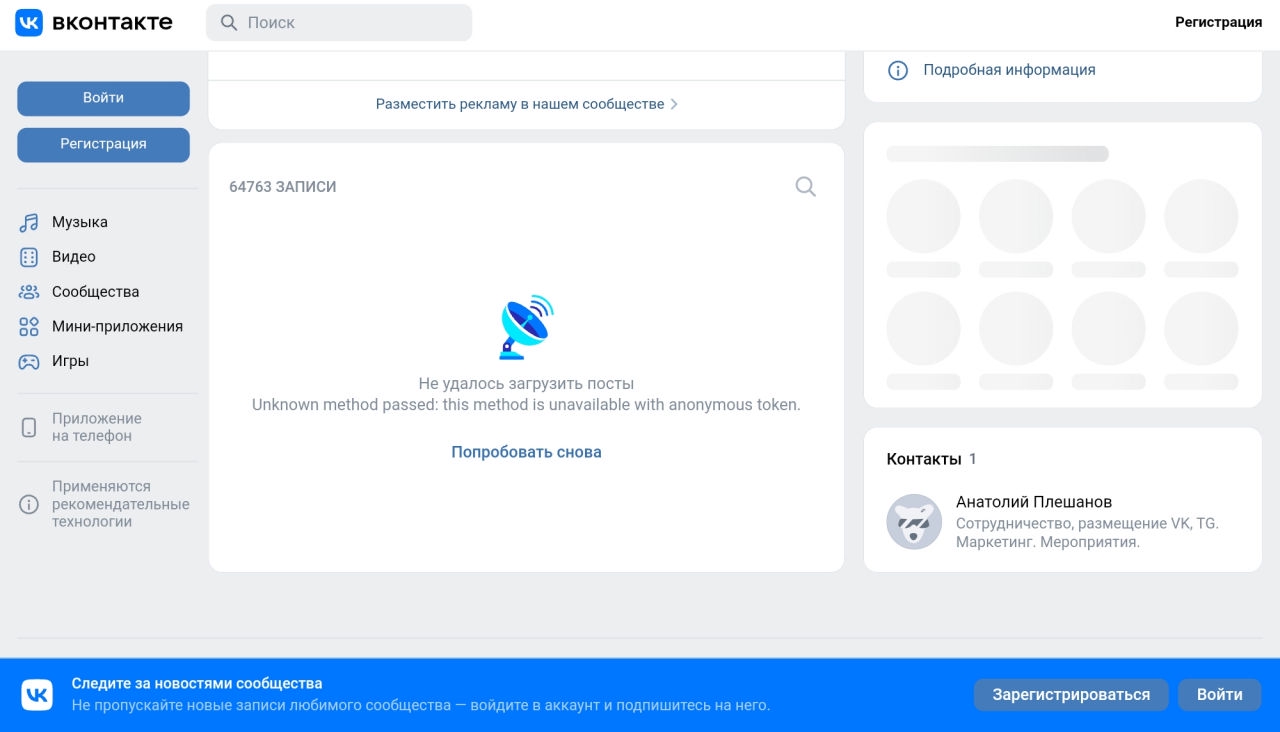Click the sidebar Войти button
This screenshot has width=1280, height=732.
click(103, 98)
